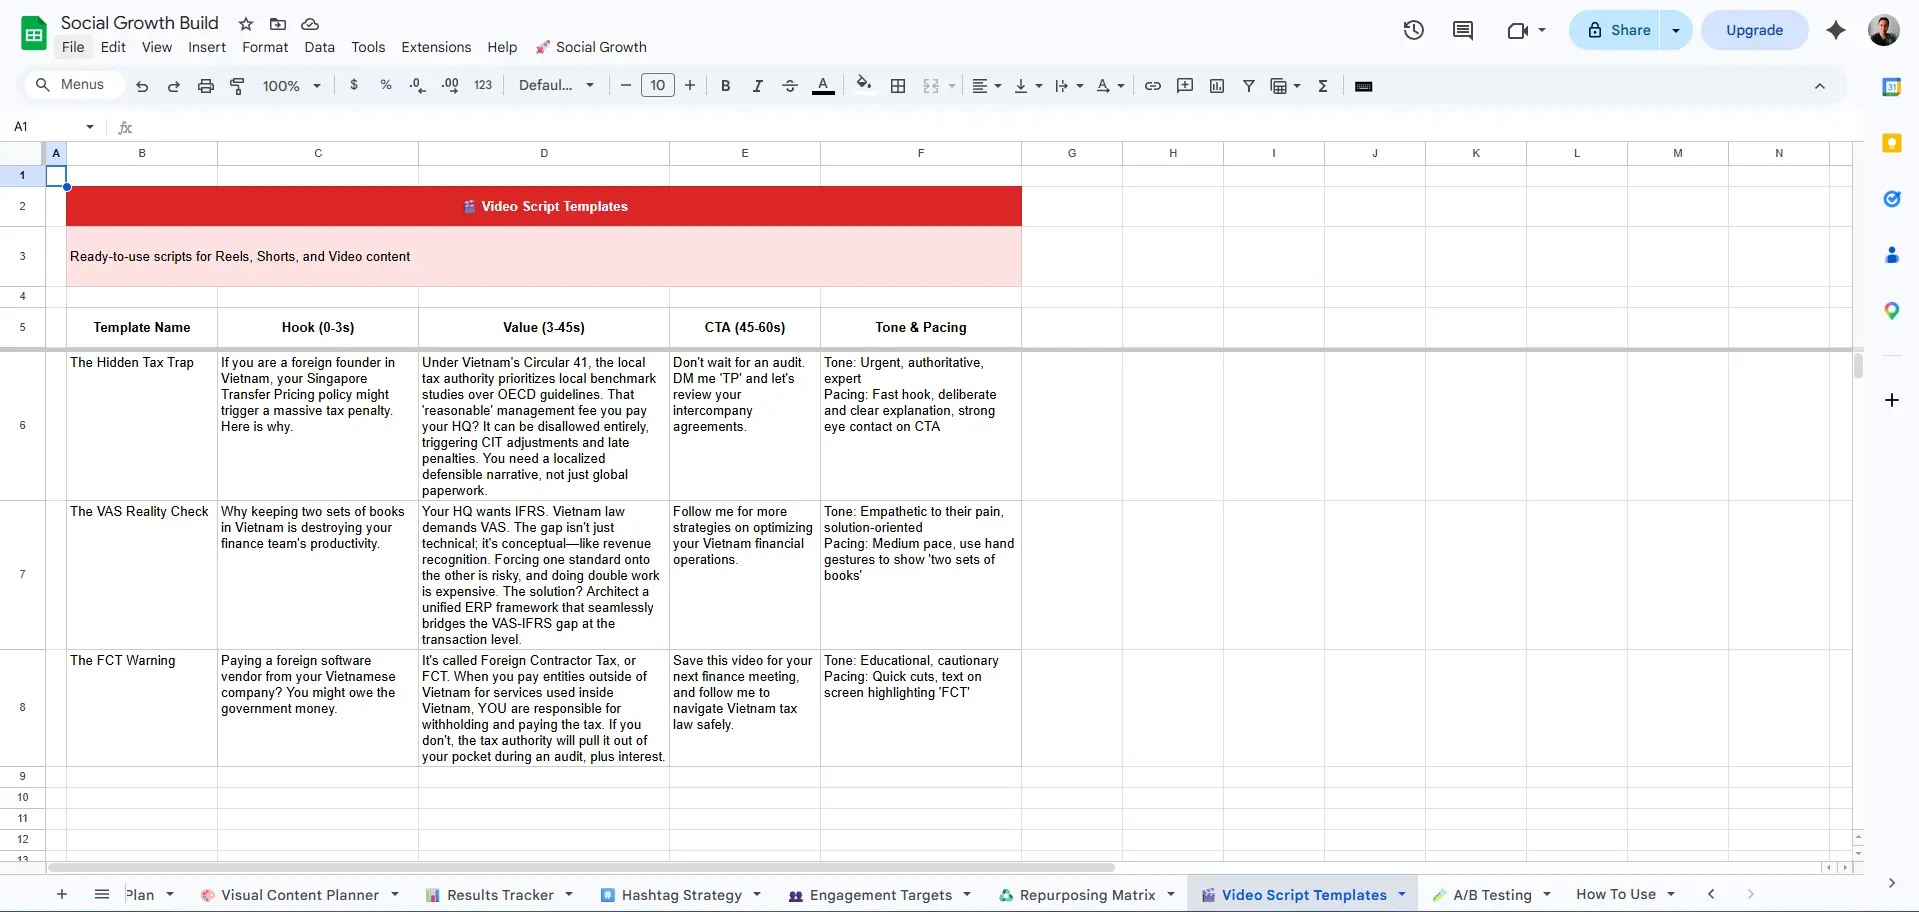The height and width of the screenshot is (912, 1919).
Task: Add a new sheet
Action: (x=62, y=894)
